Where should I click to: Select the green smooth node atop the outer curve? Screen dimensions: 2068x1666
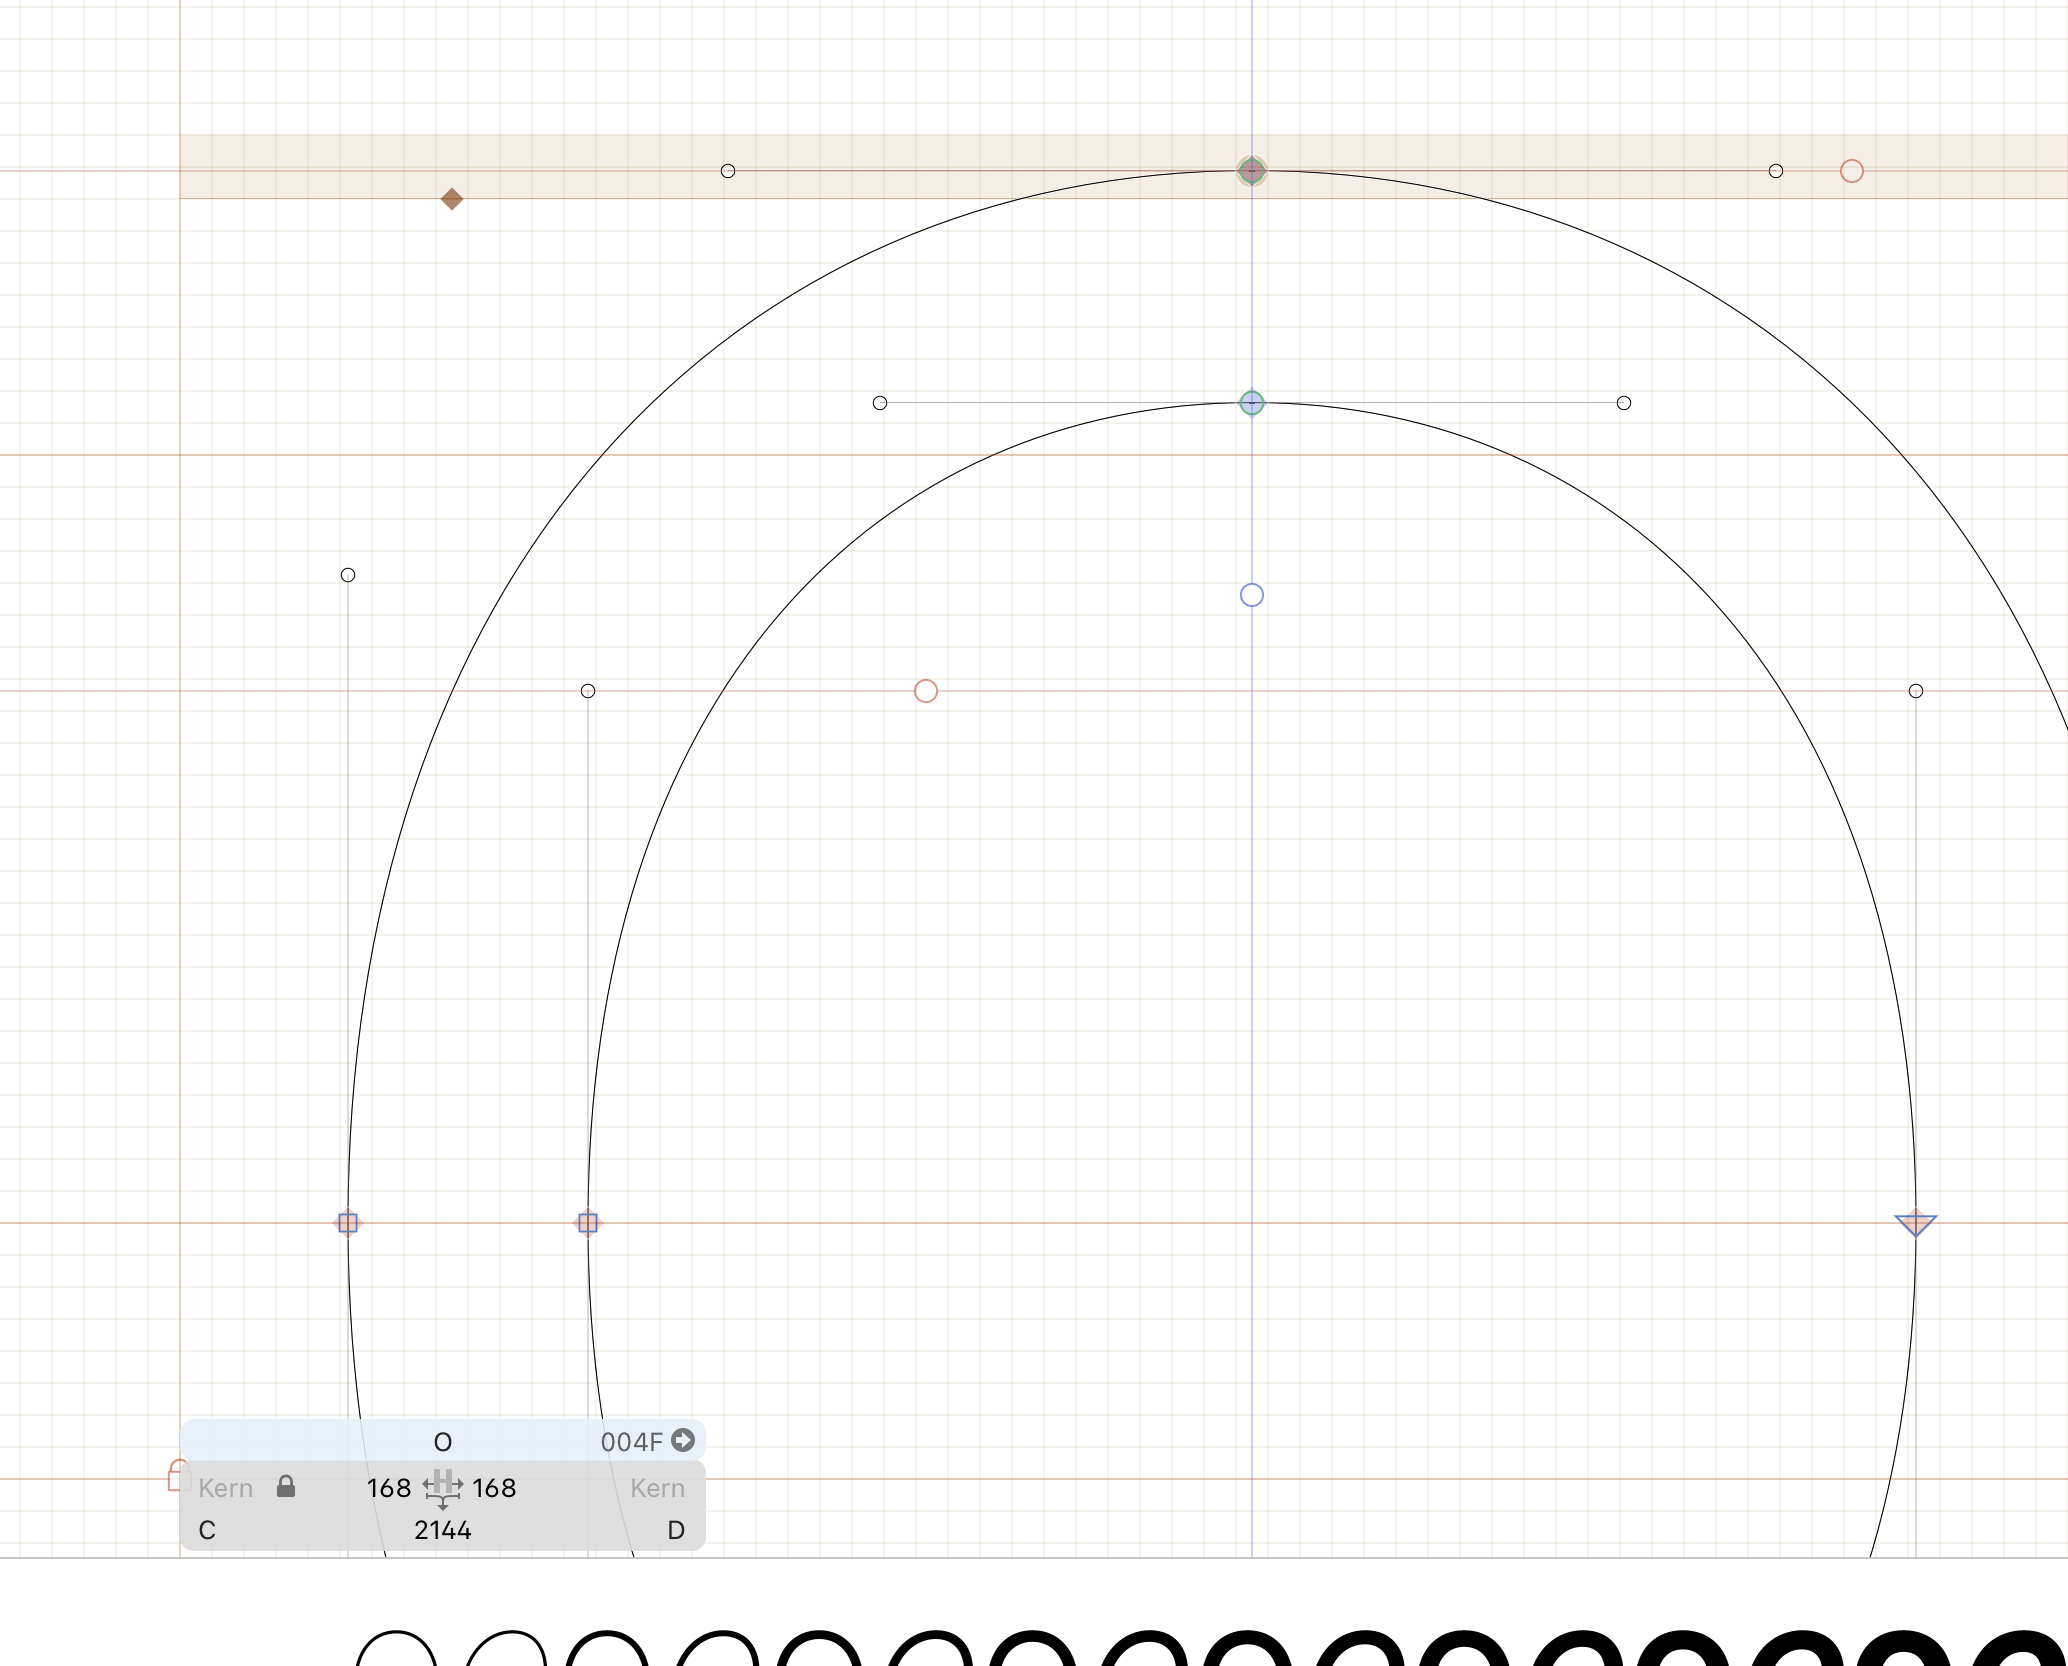pos(1251,171)
